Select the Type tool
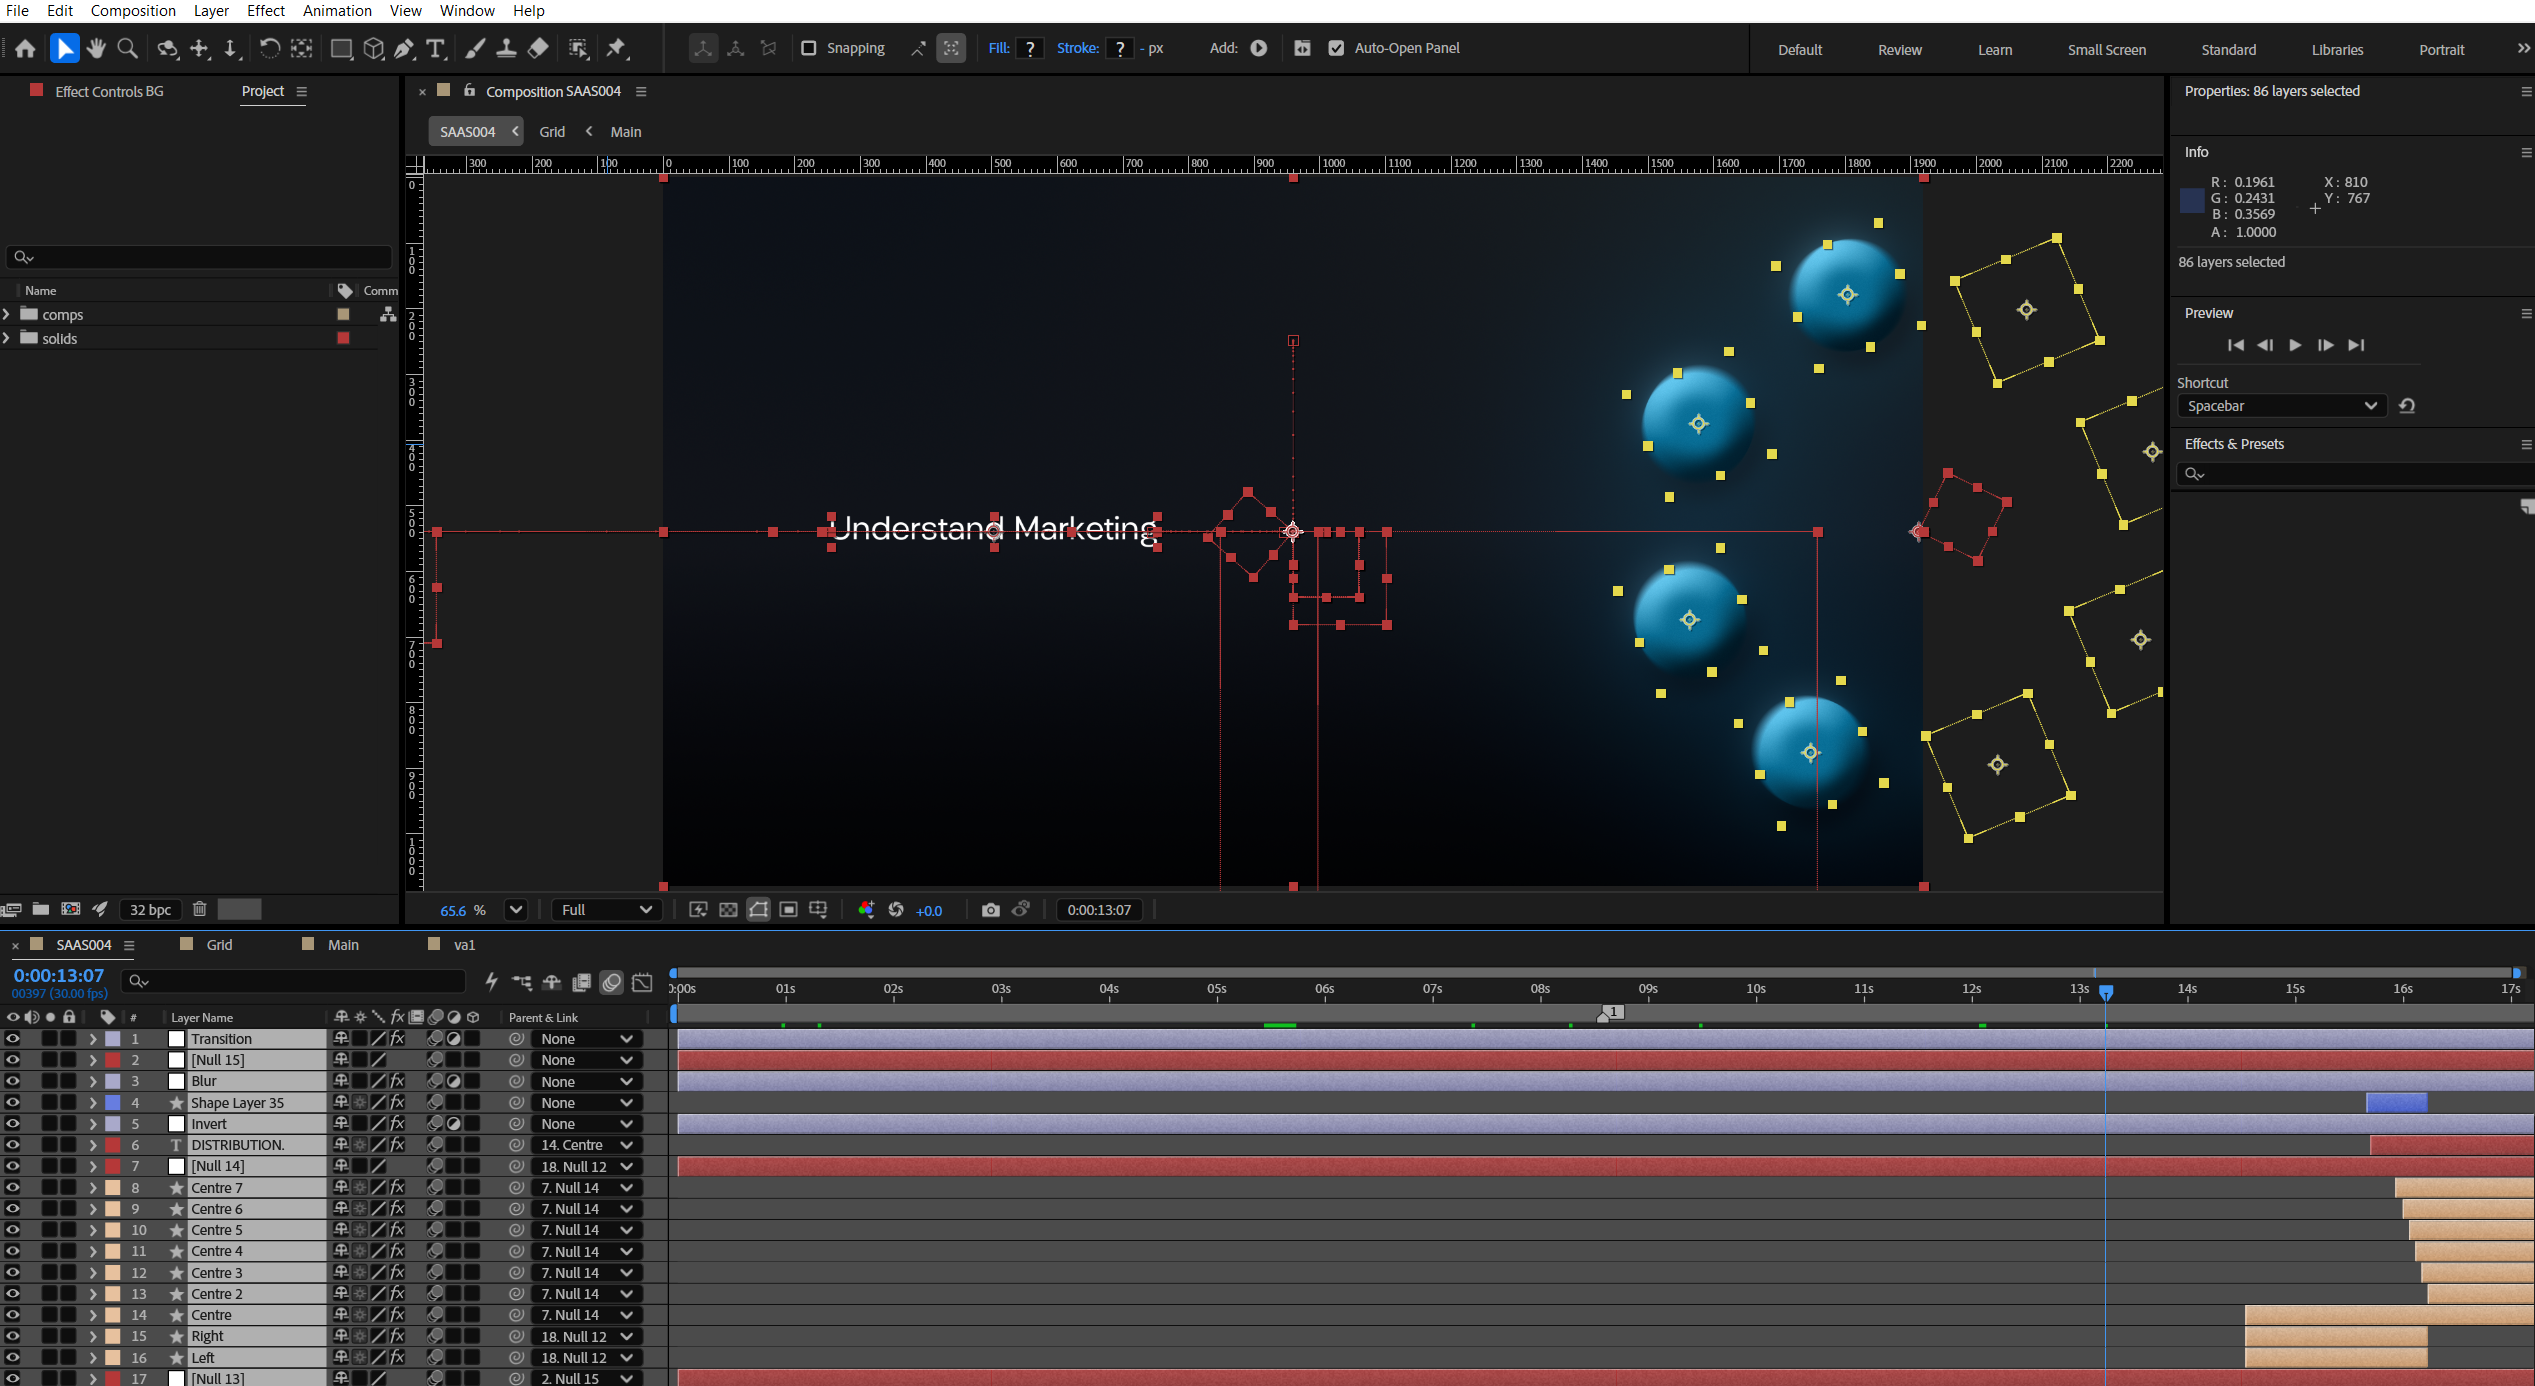 pyautogui.click(x=435, y=48)
